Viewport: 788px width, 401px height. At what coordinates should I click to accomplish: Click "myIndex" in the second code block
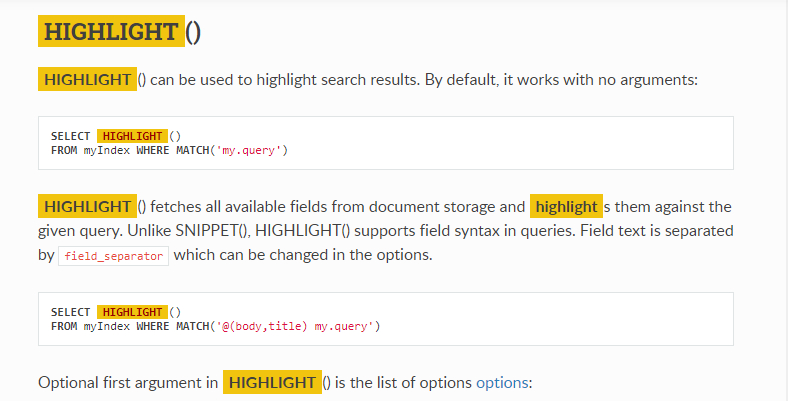(x=107, y=326)
